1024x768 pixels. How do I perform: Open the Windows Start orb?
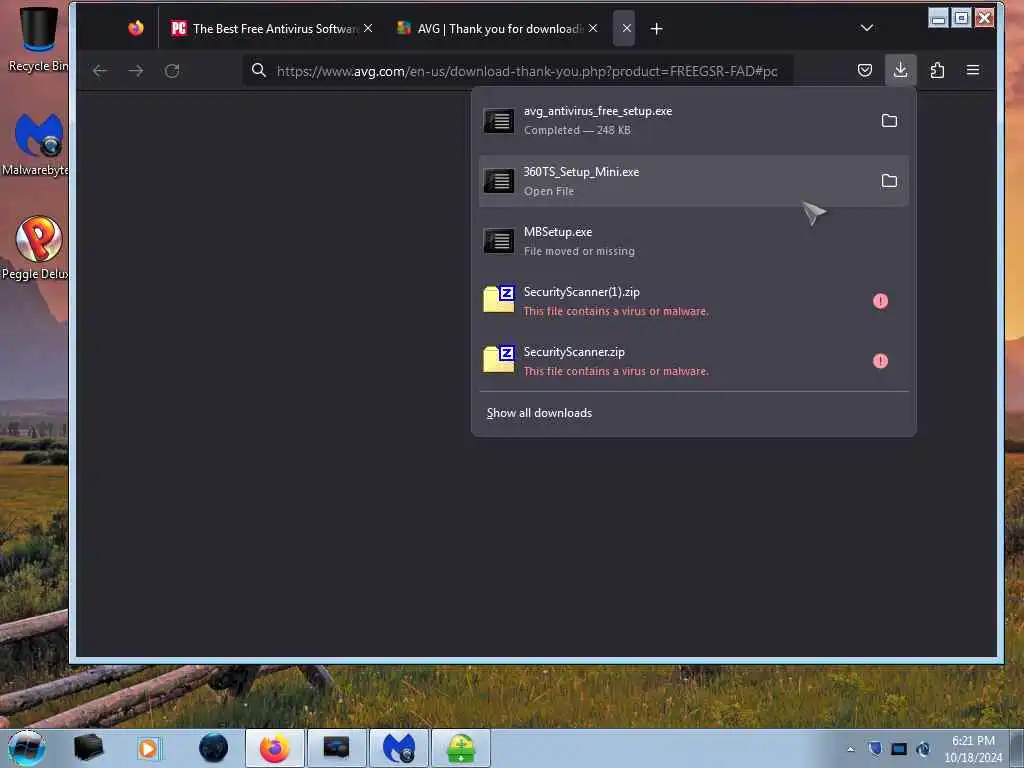(x=27, y=748)
